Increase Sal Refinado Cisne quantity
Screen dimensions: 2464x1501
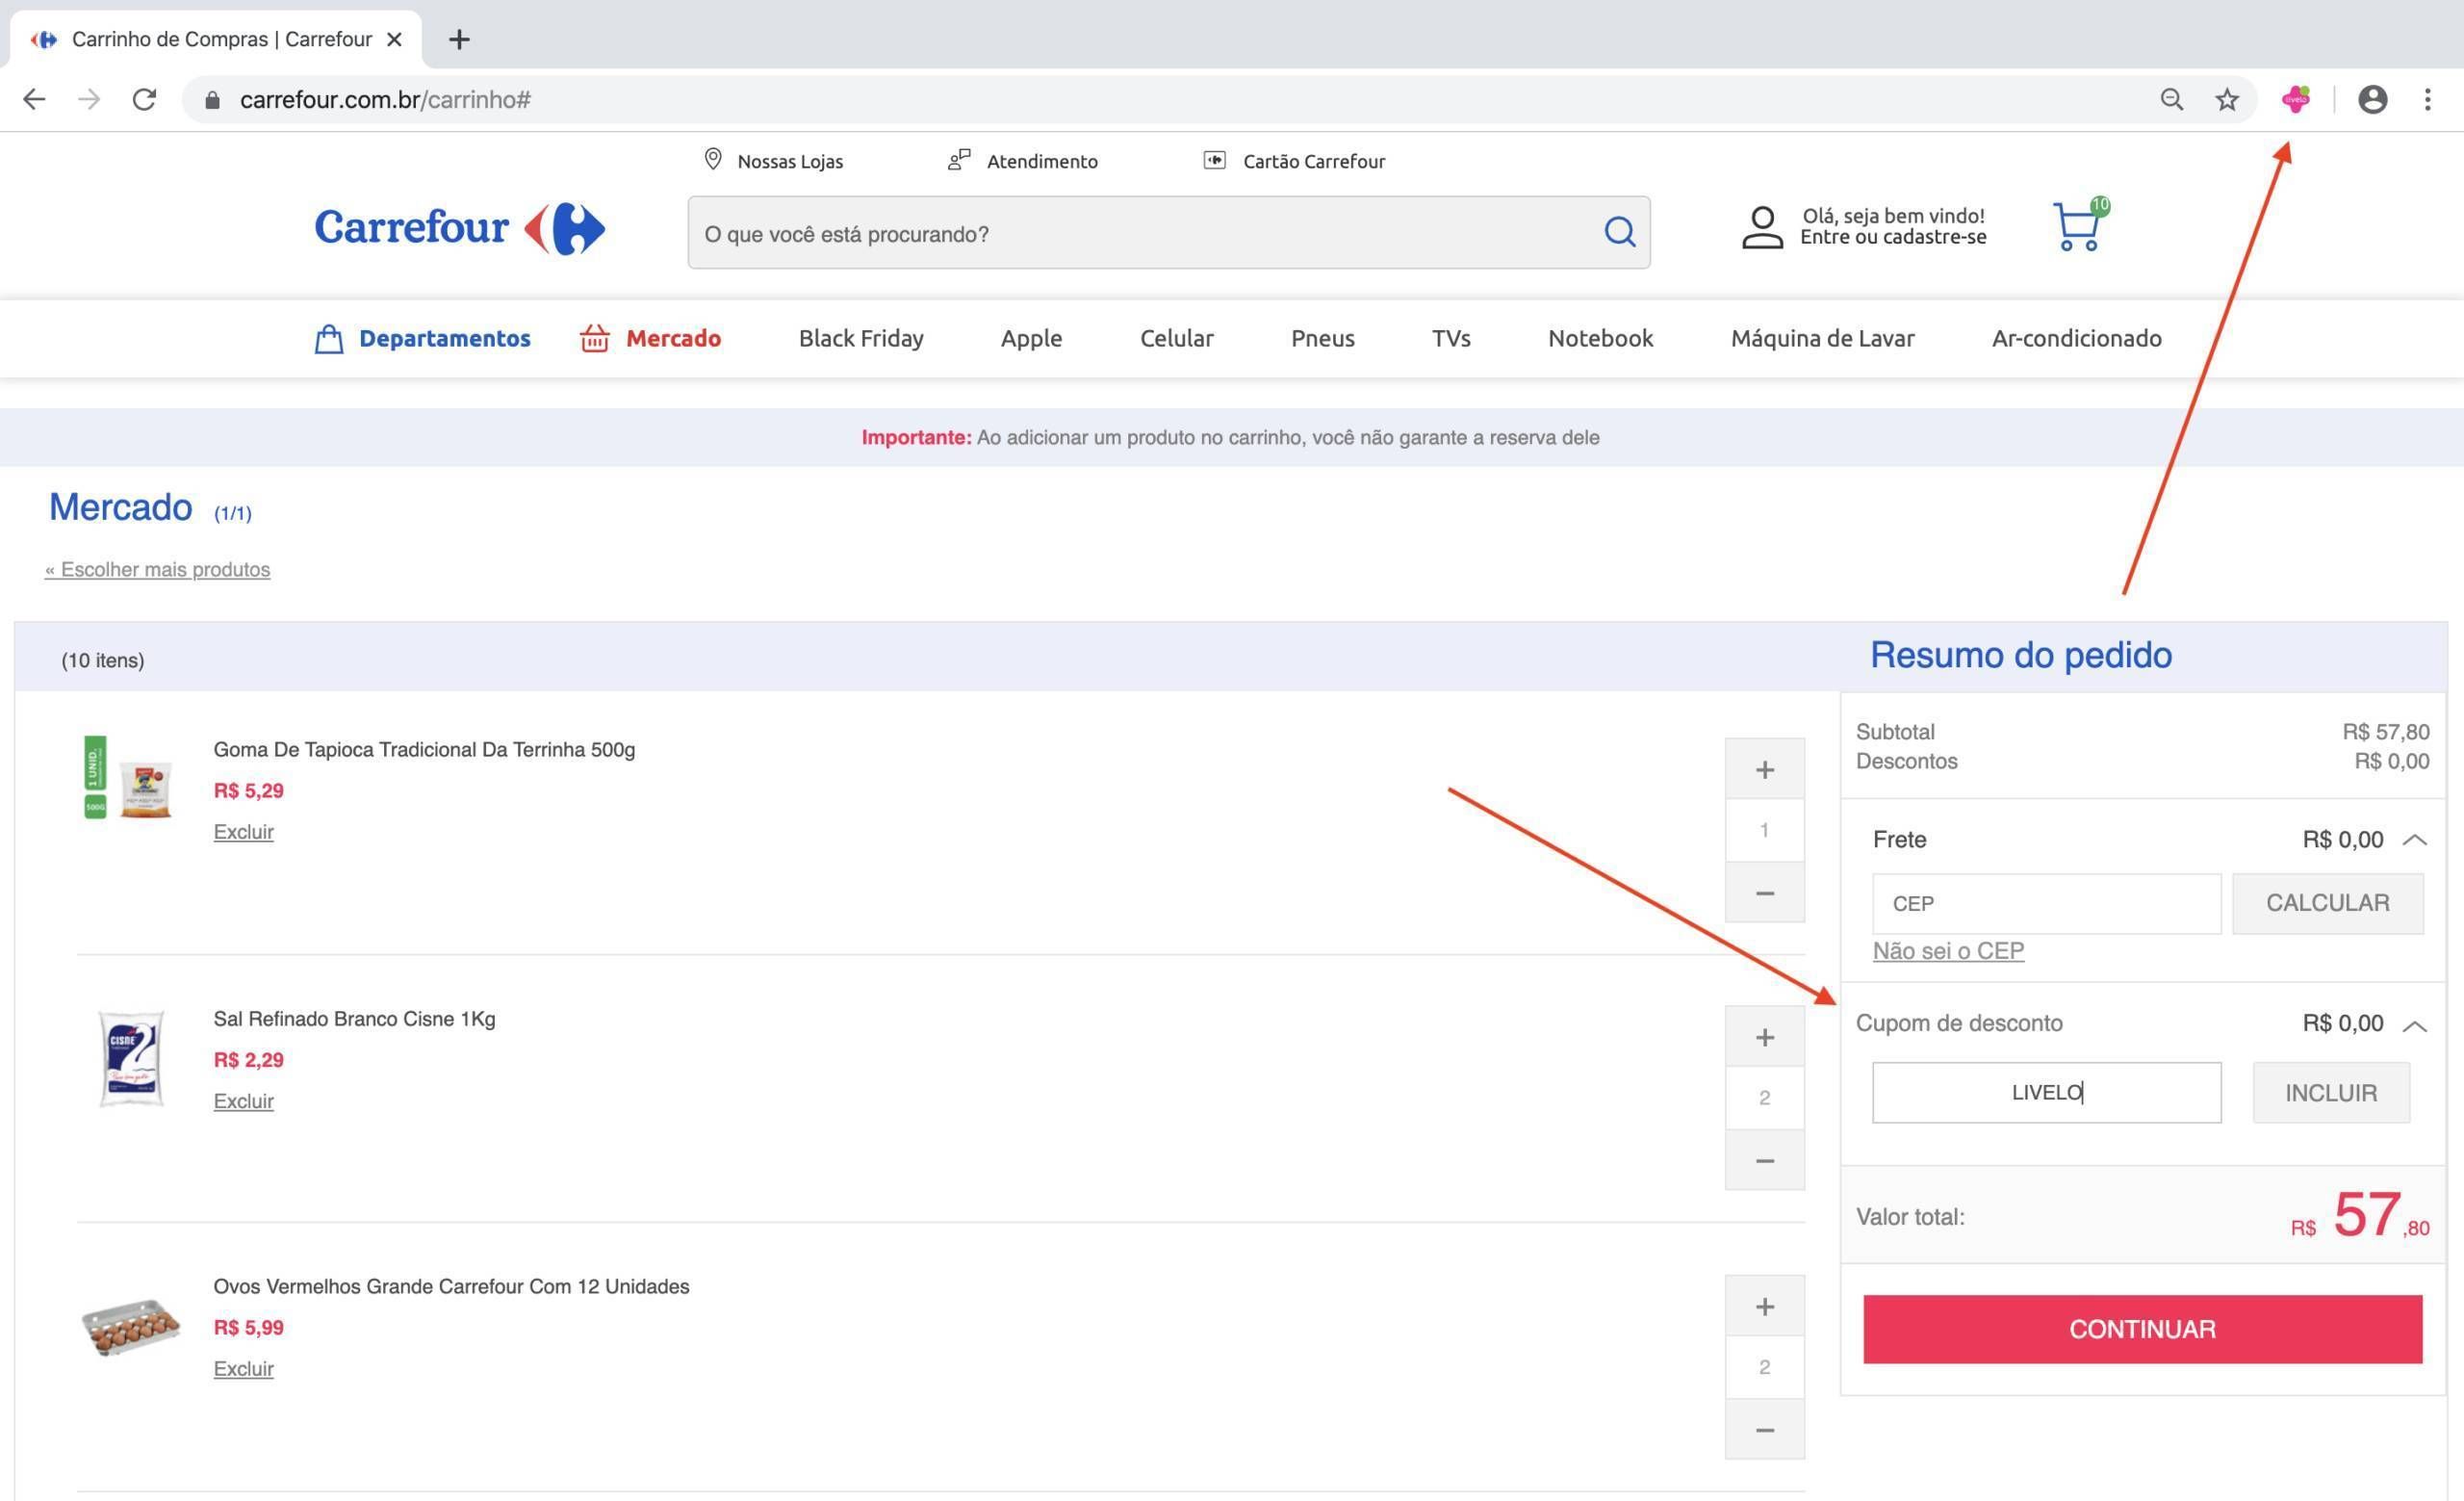(x=1764, y=1037)
